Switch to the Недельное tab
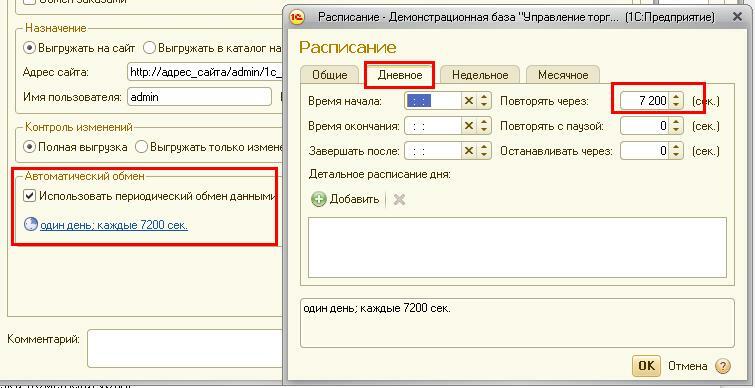755x388 pixels. (x=480, y=75)
